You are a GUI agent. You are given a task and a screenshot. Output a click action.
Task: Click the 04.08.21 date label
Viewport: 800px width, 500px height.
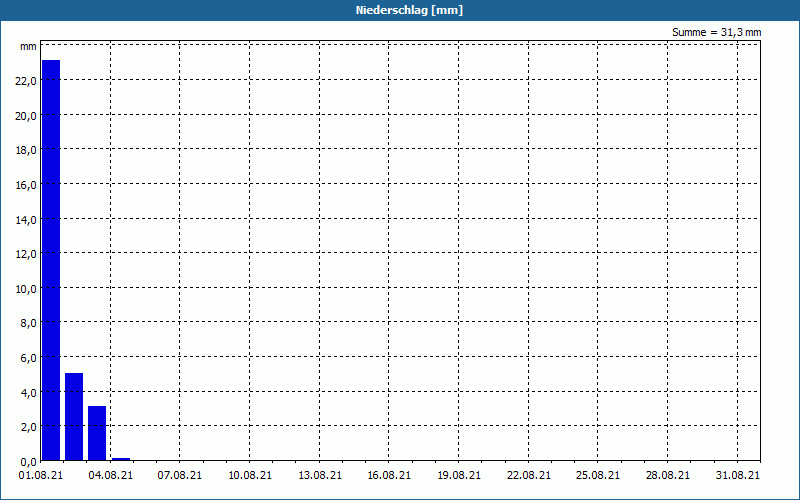(111, 475)
